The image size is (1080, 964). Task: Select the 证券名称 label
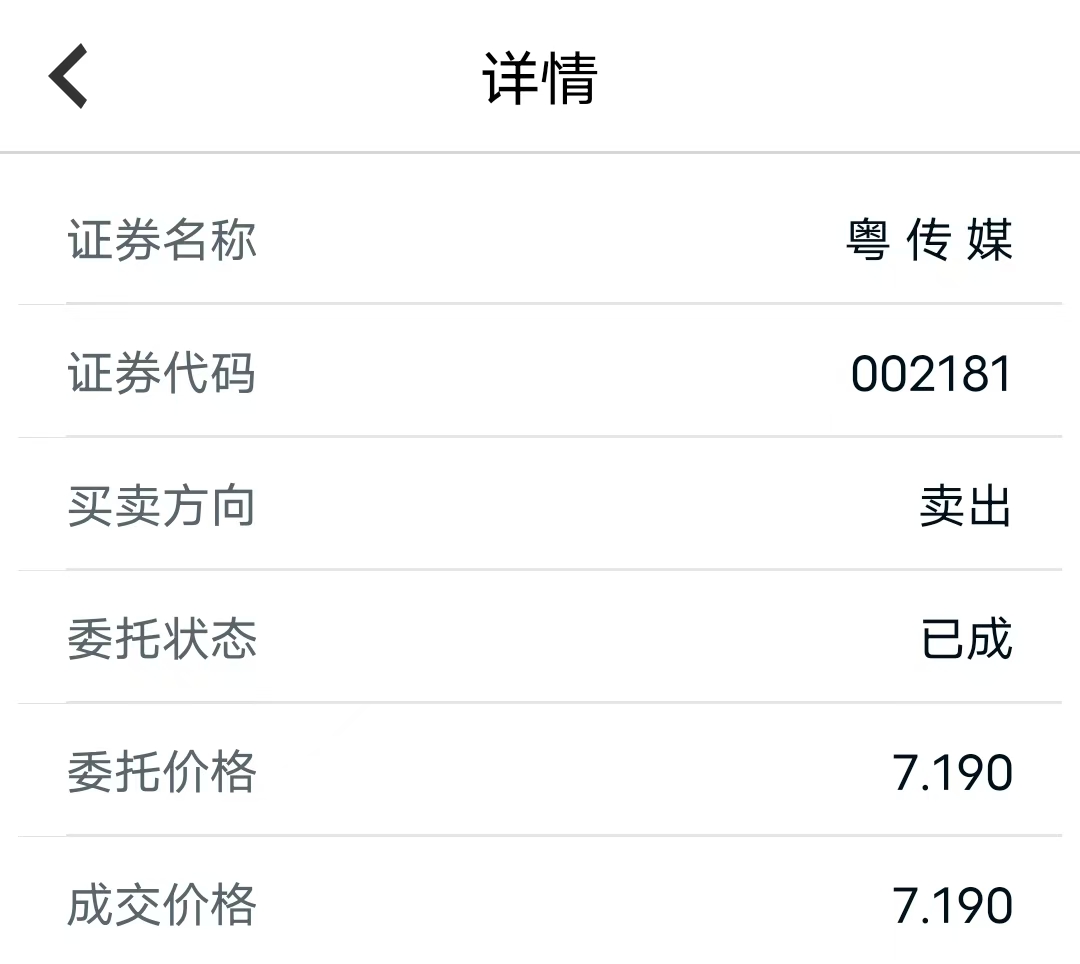[162, 240]
